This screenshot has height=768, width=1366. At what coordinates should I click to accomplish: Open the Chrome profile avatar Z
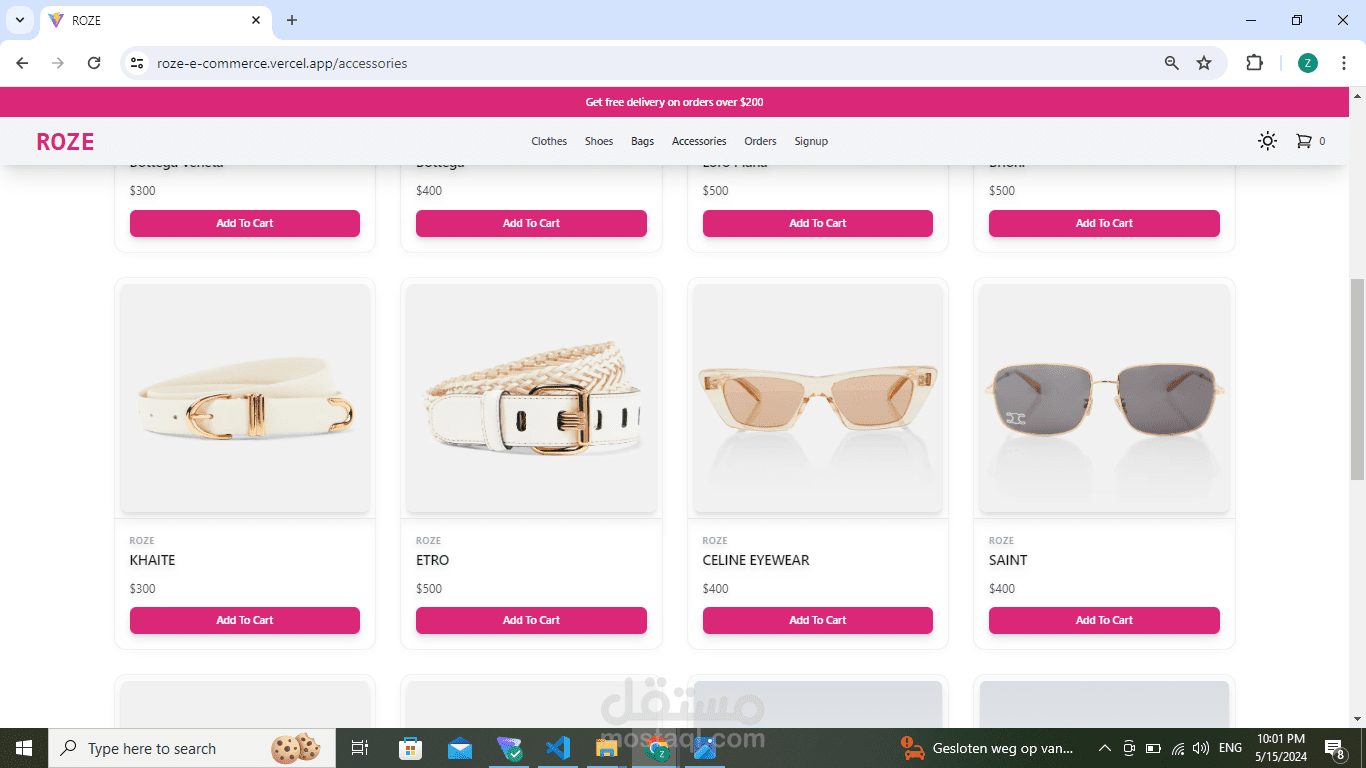coord(1308,63)
